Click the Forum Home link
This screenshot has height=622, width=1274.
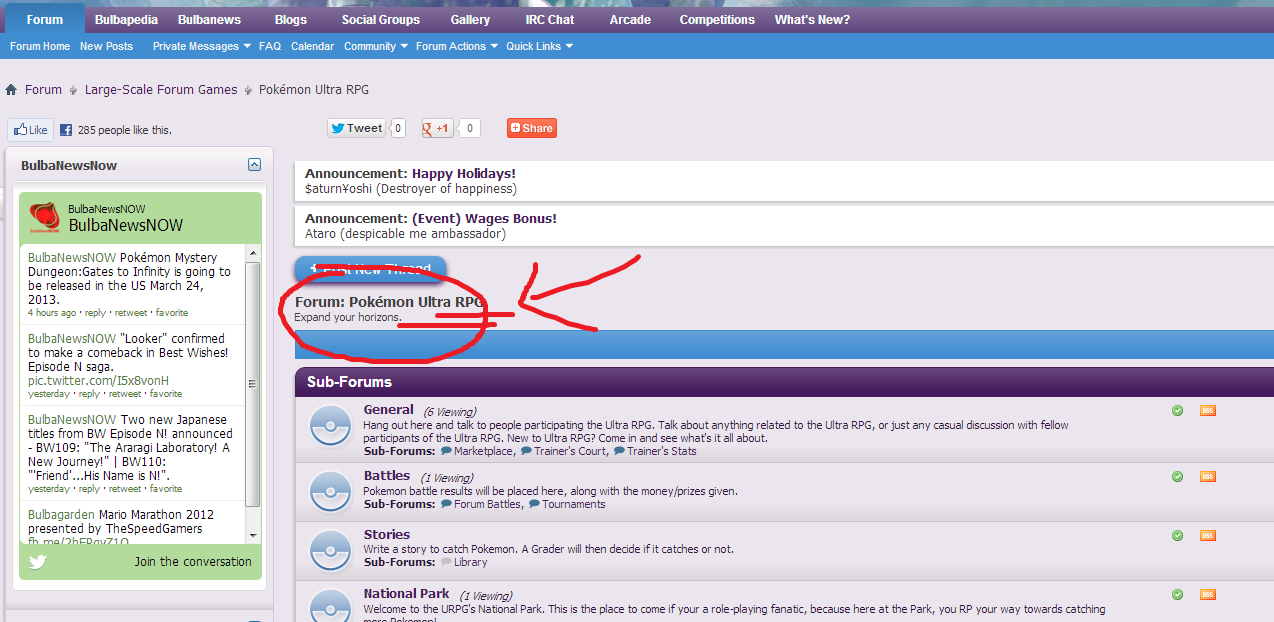coord(40,46)
